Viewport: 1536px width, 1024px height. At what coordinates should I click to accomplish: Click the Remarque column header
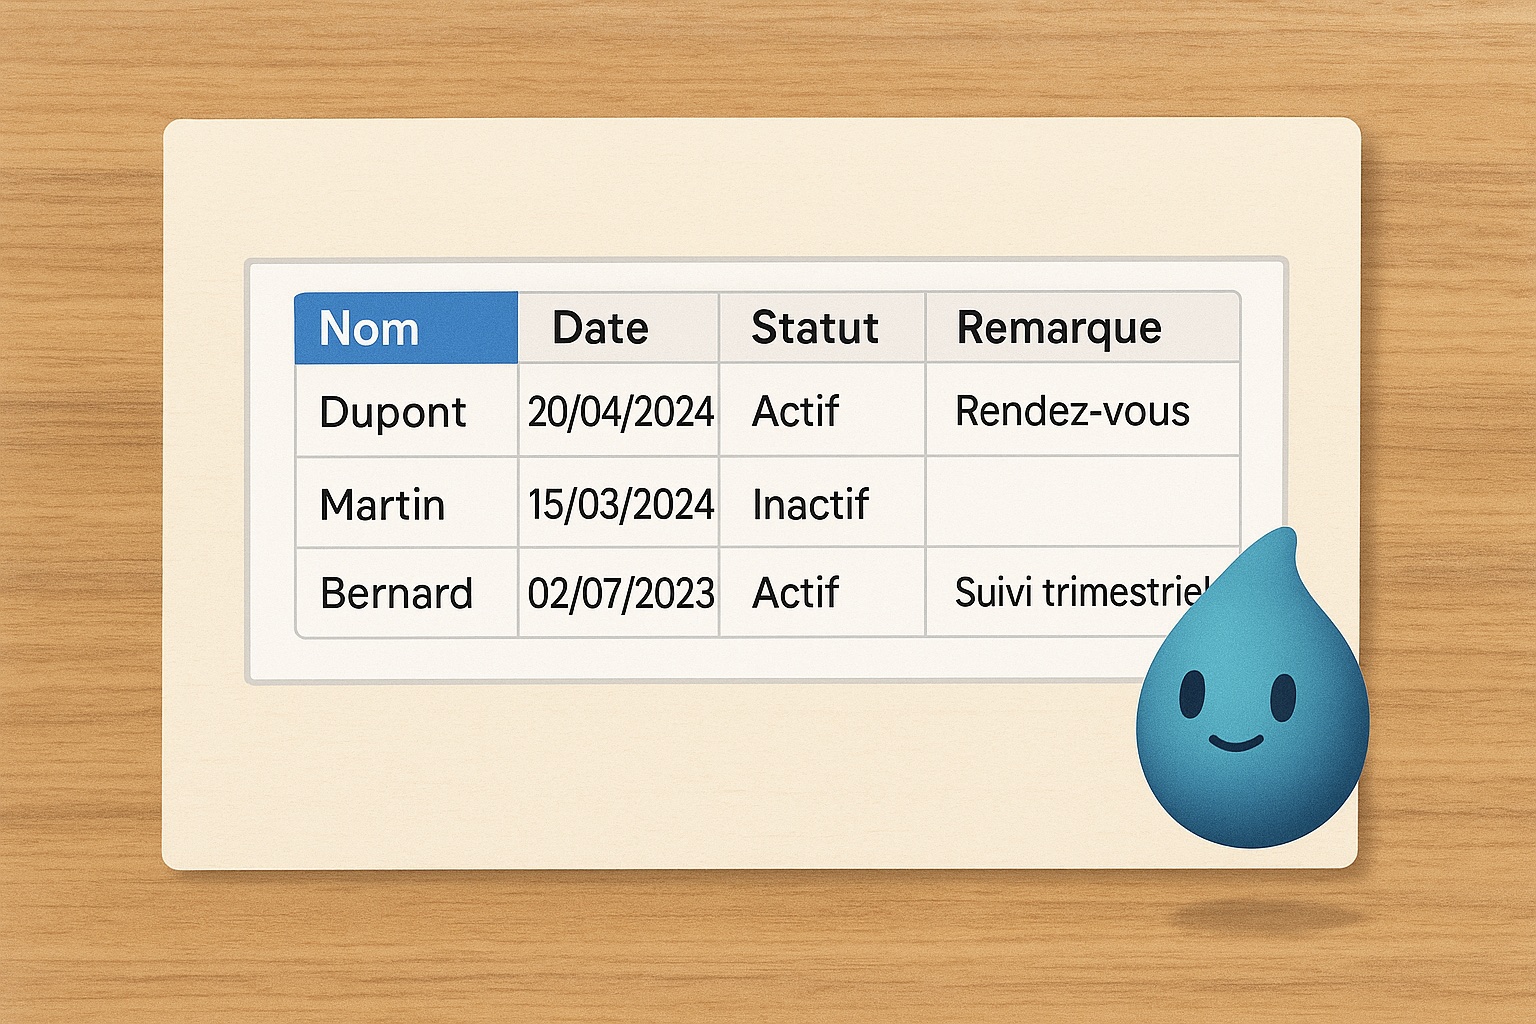click(x=1081, y=328)
